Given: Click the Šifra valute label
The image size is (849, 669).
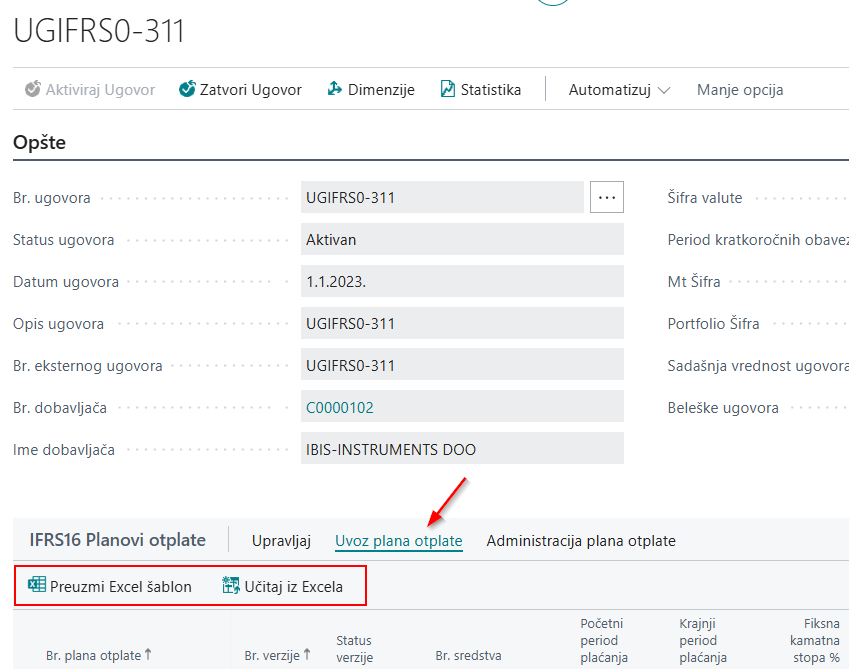Looking at the screenshot, I should point(704,198).
